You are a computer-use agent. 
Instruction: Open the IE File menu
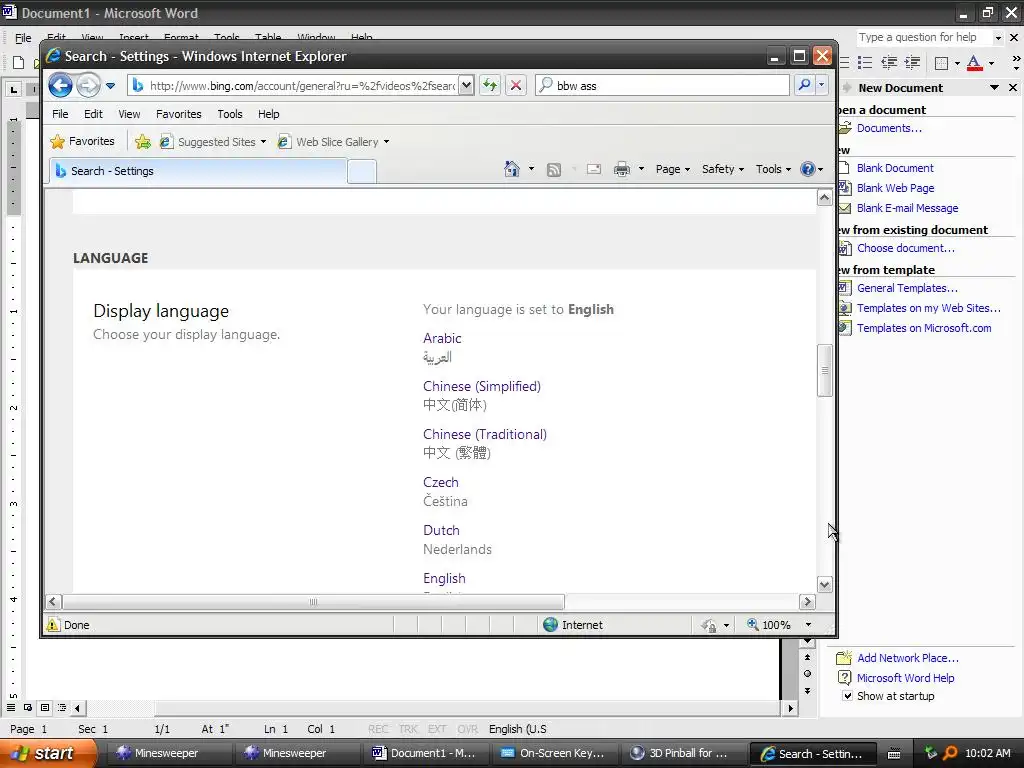tap(60, 114)
